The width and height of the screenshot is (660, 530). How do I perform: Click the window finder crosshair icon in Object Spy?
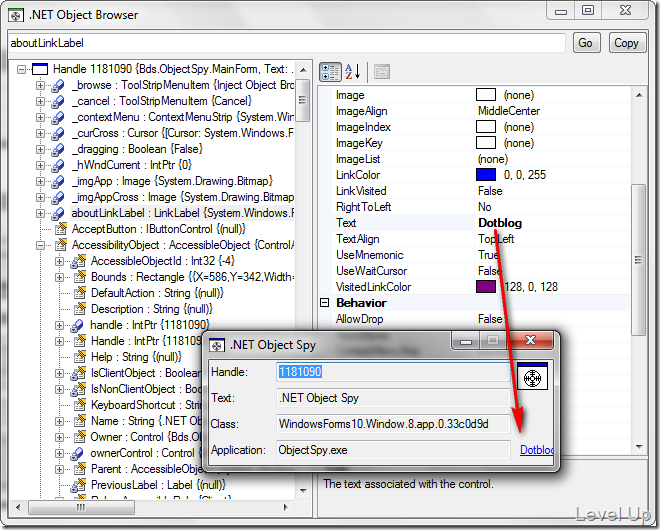click(x=532, y=377)
